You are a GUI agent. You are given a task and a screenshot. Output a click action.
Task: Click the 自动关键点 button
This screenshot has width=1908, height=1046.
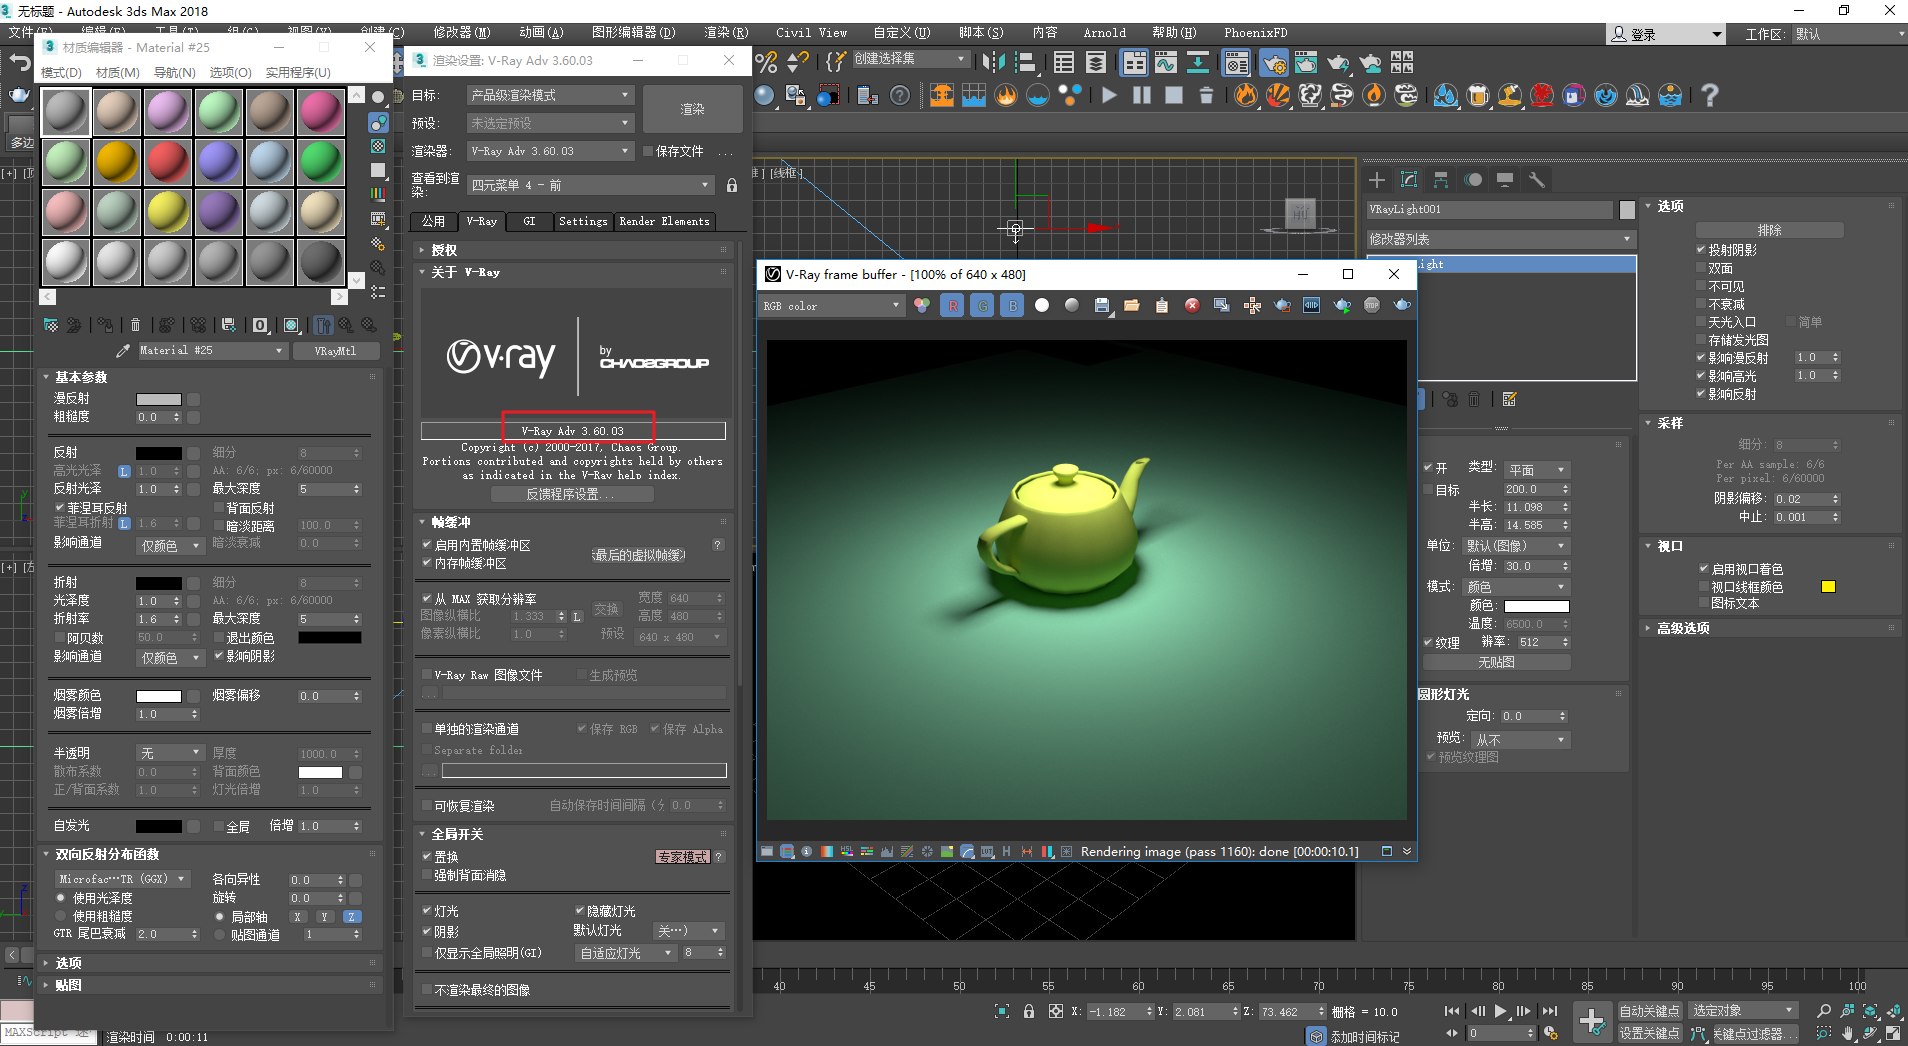click(x=1649, y=1011)
